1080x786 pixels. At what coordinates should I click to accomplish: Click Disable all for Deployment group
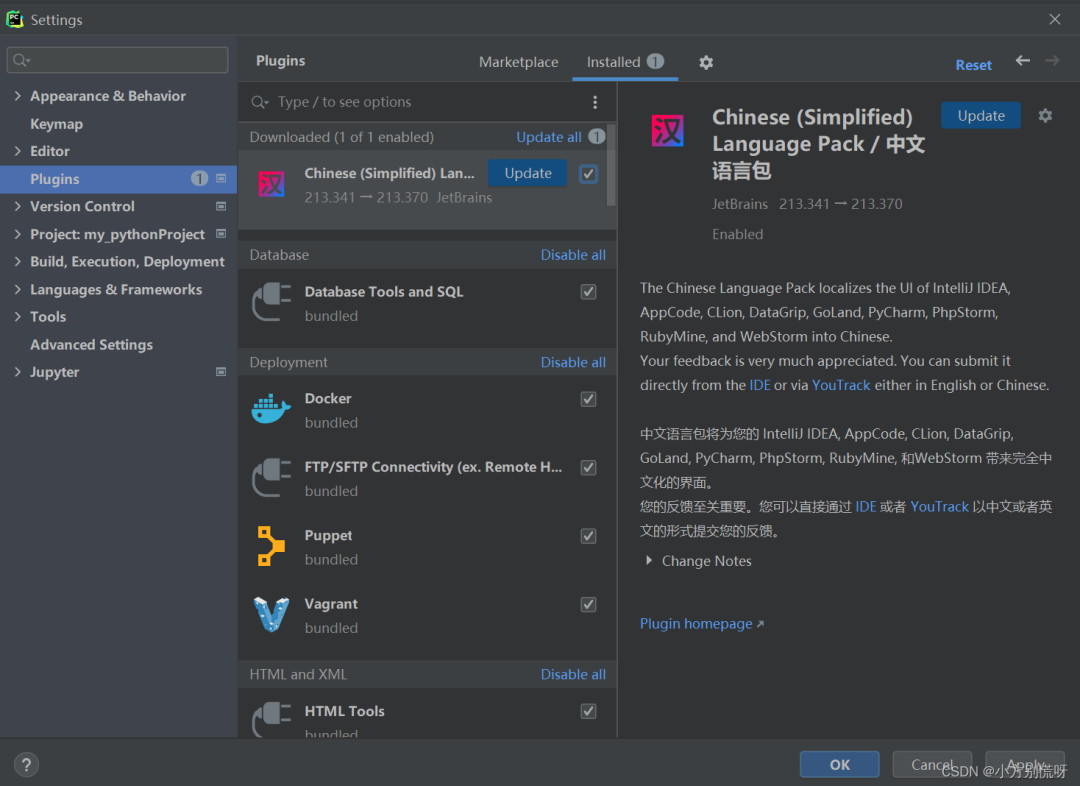(573, 362)
